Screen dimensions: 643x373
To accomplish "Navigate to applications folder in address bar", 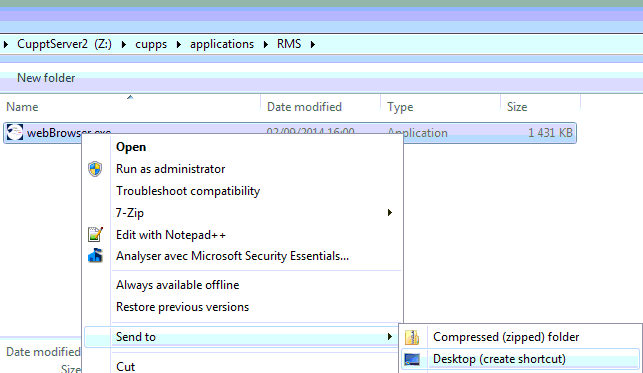I will pyautogui.click(x=222, y=44).
